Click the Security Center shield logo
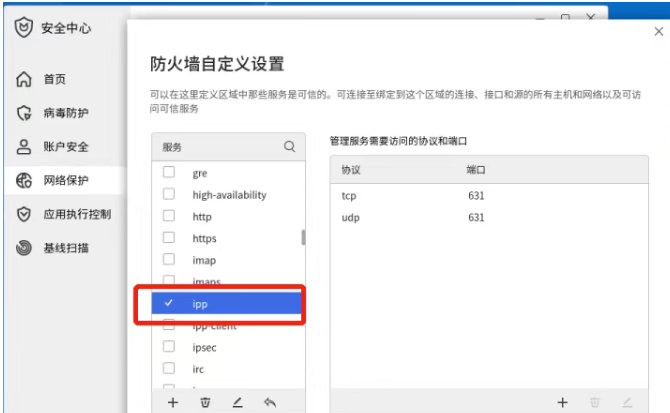The height and width of the screenshot is (413, 670). (24, 29)
